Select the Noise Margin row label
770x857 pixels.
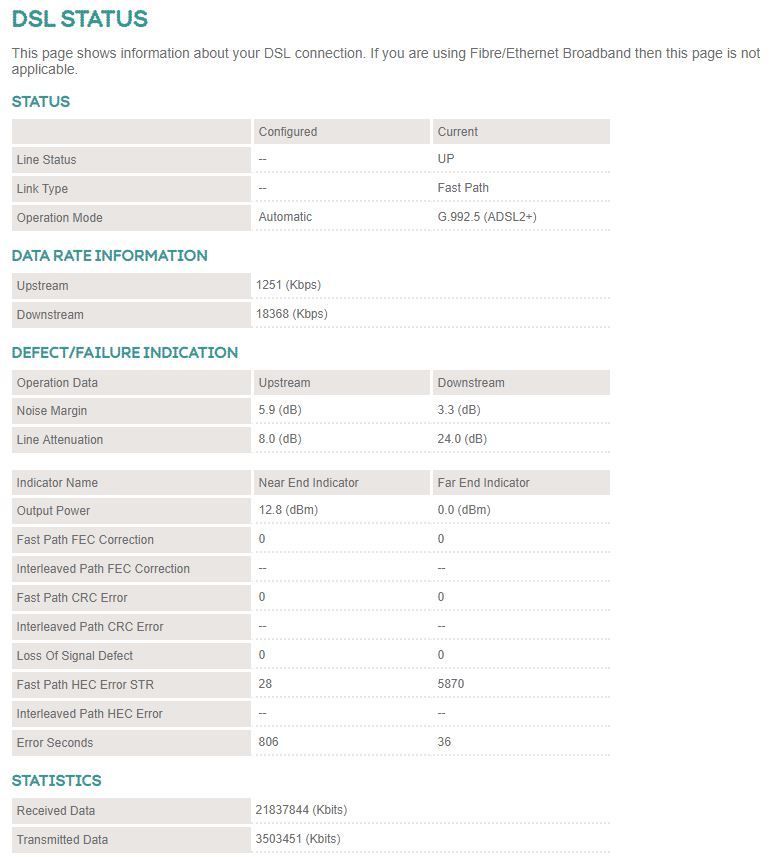[52, 410]
